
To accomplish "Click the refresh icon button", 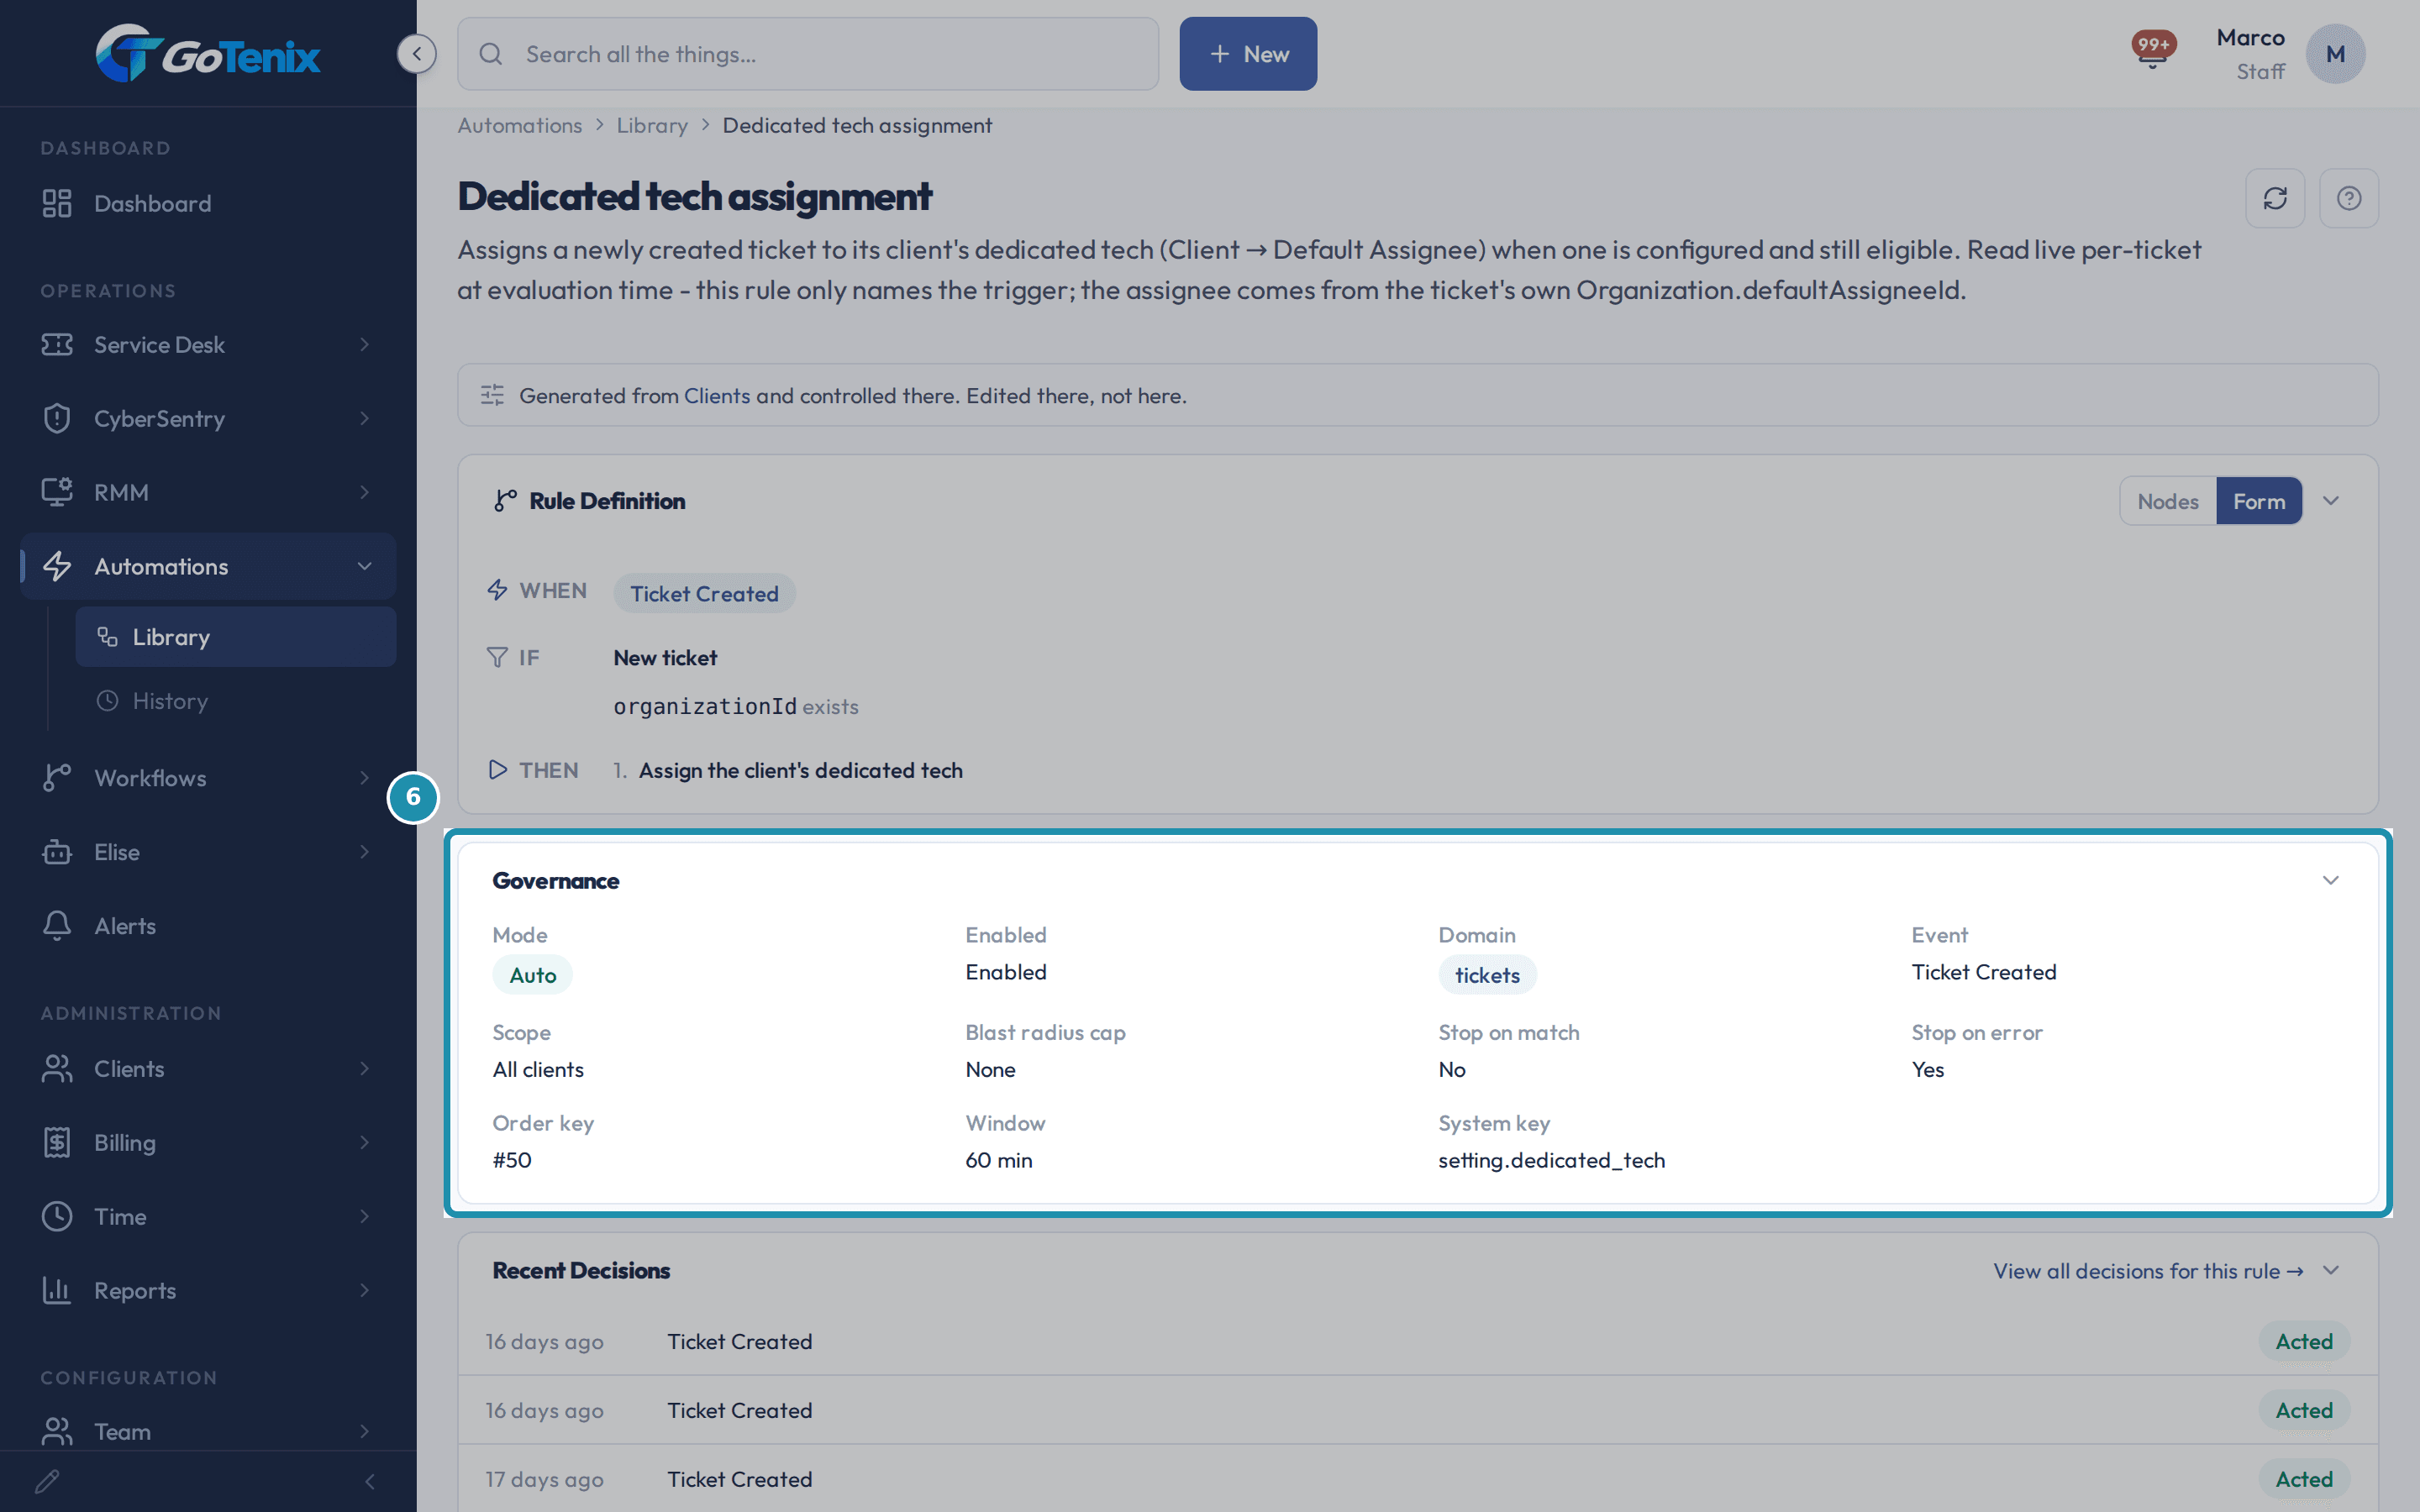I will tap(2275, 198).
